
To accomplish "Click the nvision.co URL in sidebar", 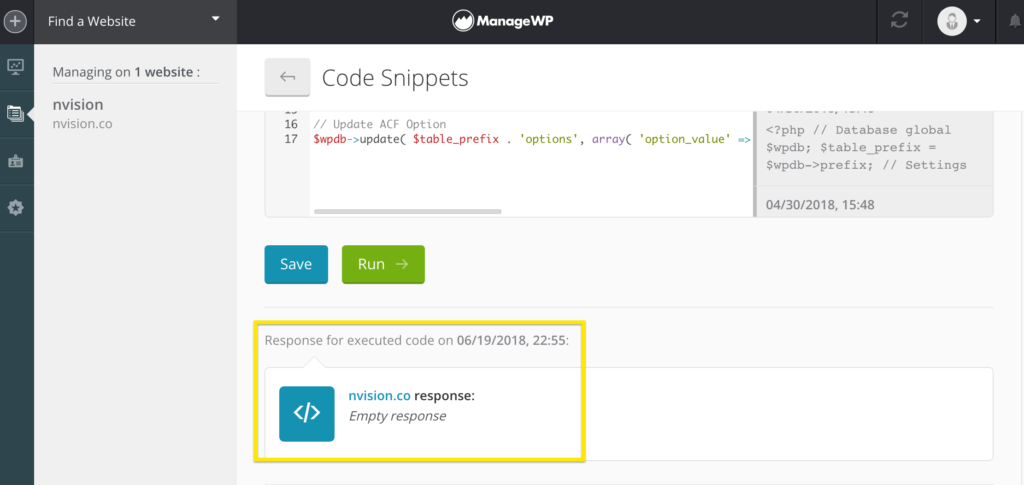I will [x=82, y=123].
